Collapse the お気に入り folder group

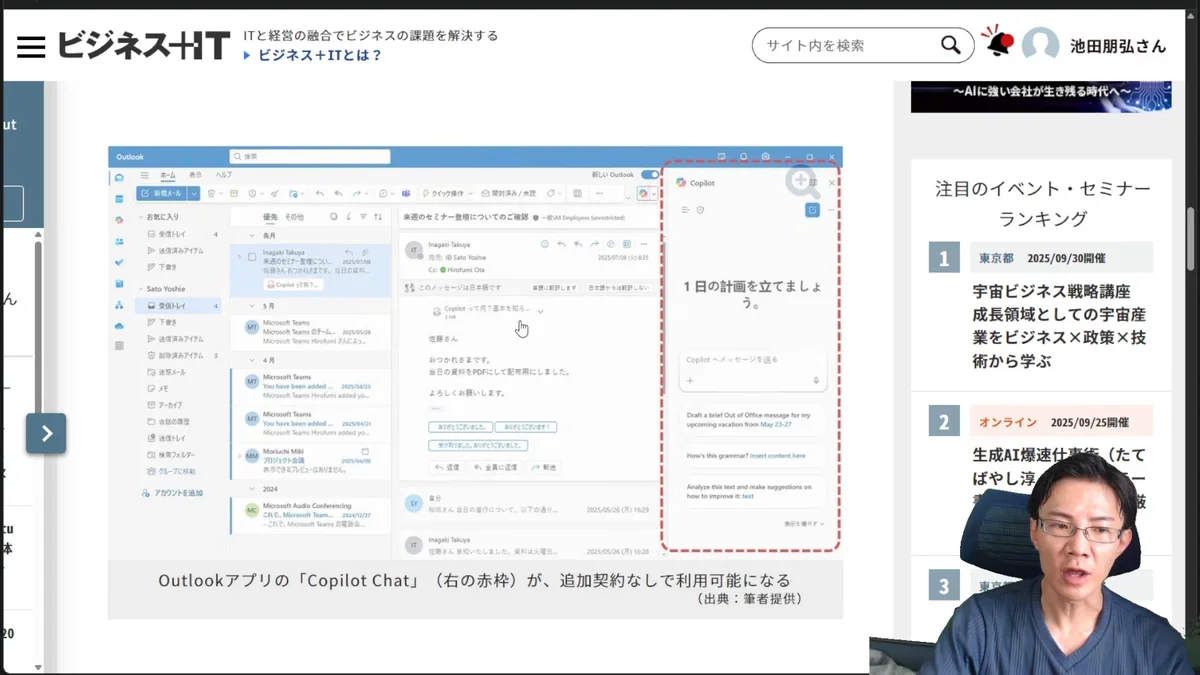point(140,217)
